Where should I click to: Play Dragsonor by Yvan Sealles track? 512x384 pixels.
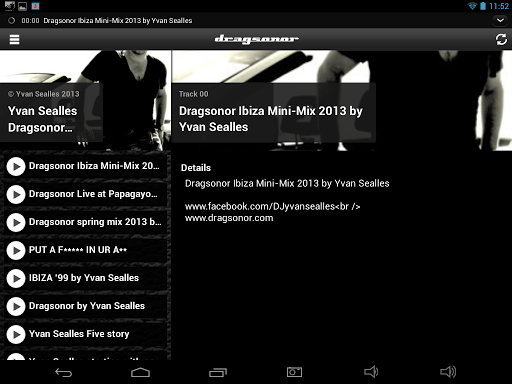[x=16, y=306]
